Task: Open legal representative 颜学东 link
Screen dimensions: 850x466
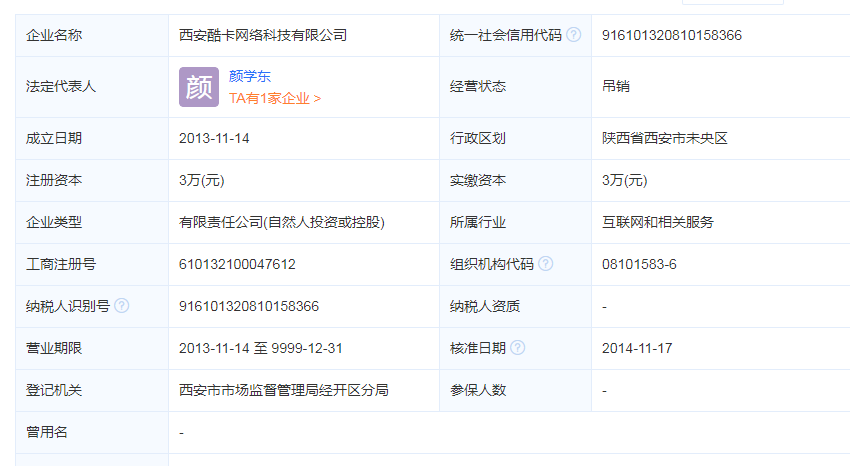Action: (x=250, y=76)
